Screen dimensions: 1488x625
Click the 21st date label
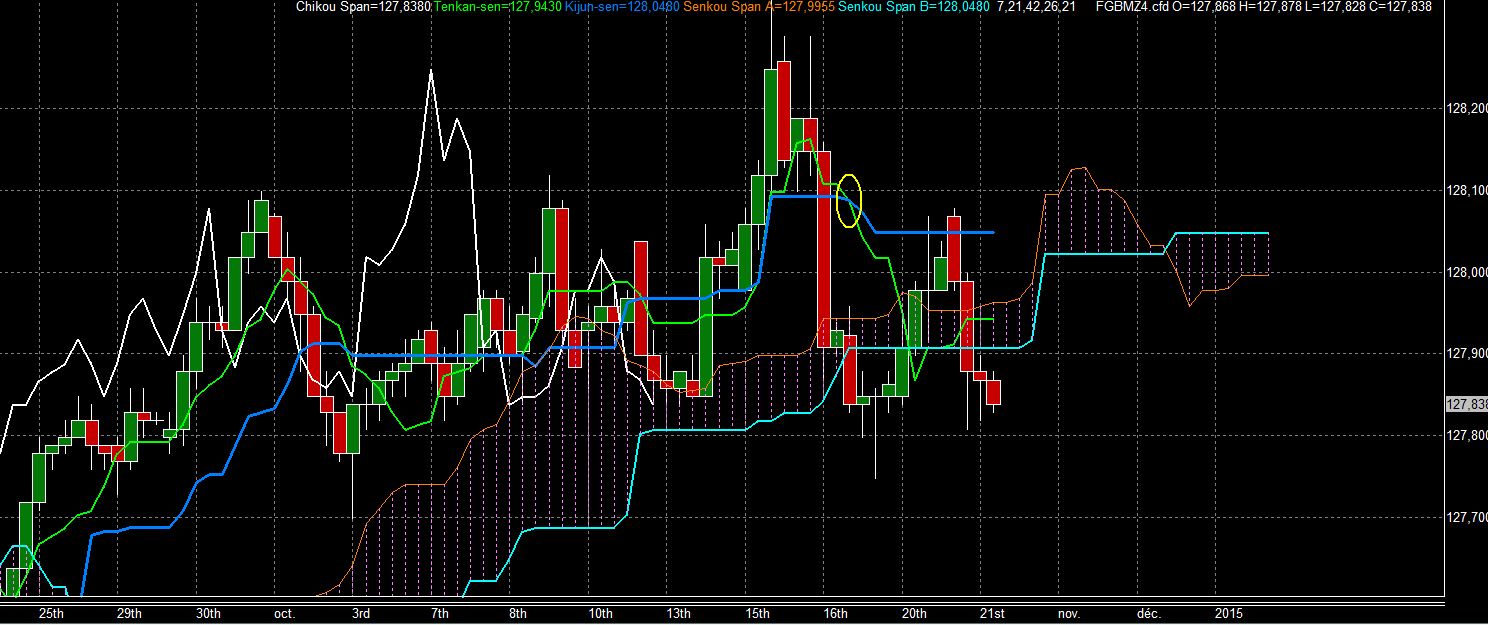tap(992, 613)
